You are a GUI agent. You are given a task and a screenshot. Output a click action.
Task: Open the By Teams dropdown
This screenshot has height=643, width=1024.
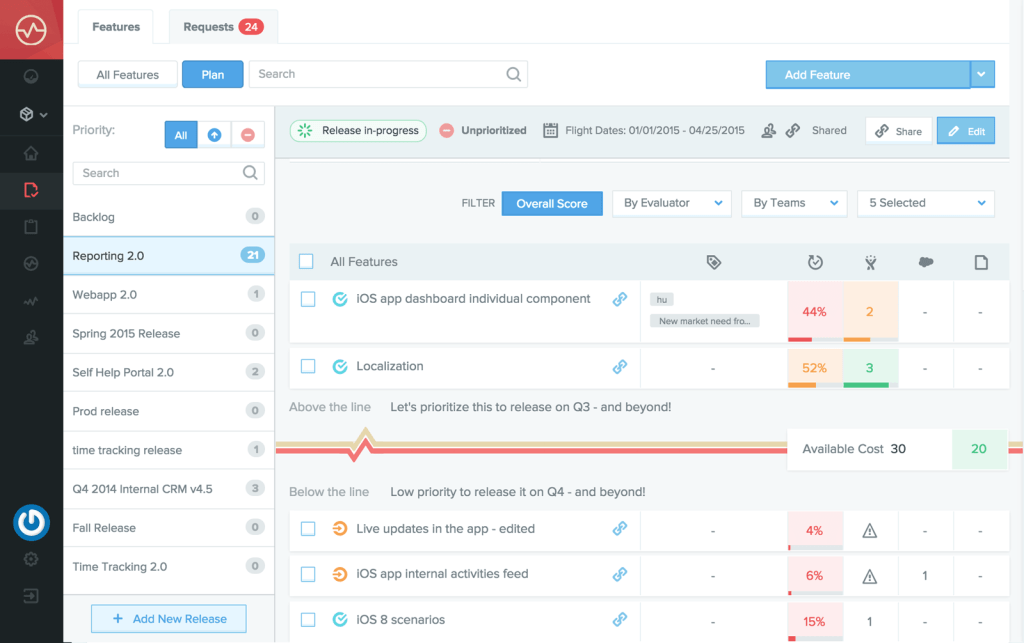[x=794, y=203]
